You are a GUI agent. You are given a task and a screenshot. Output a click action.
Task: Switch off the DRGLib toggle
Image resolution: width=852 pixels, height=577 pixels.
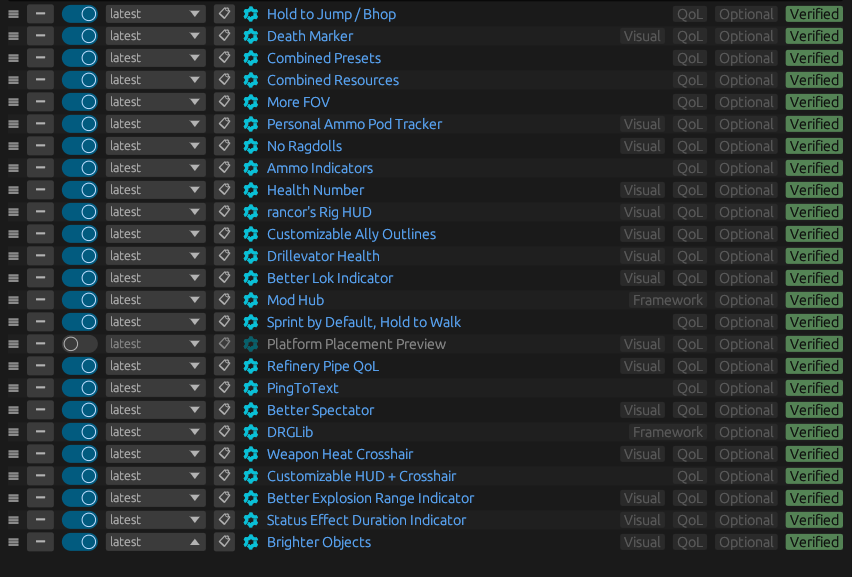click(x=79, y=432)
